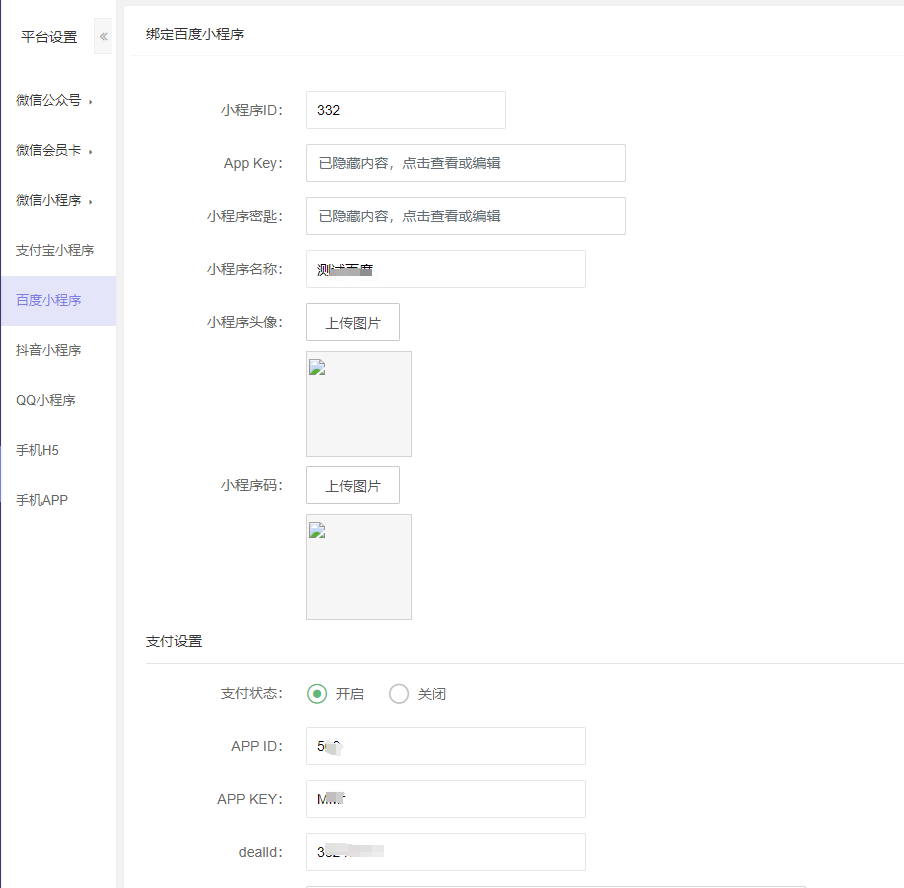904x888 pixels.
Task: Open the QQ小程序 settings page
Action: pyautogui.click(x=46, y=401)
